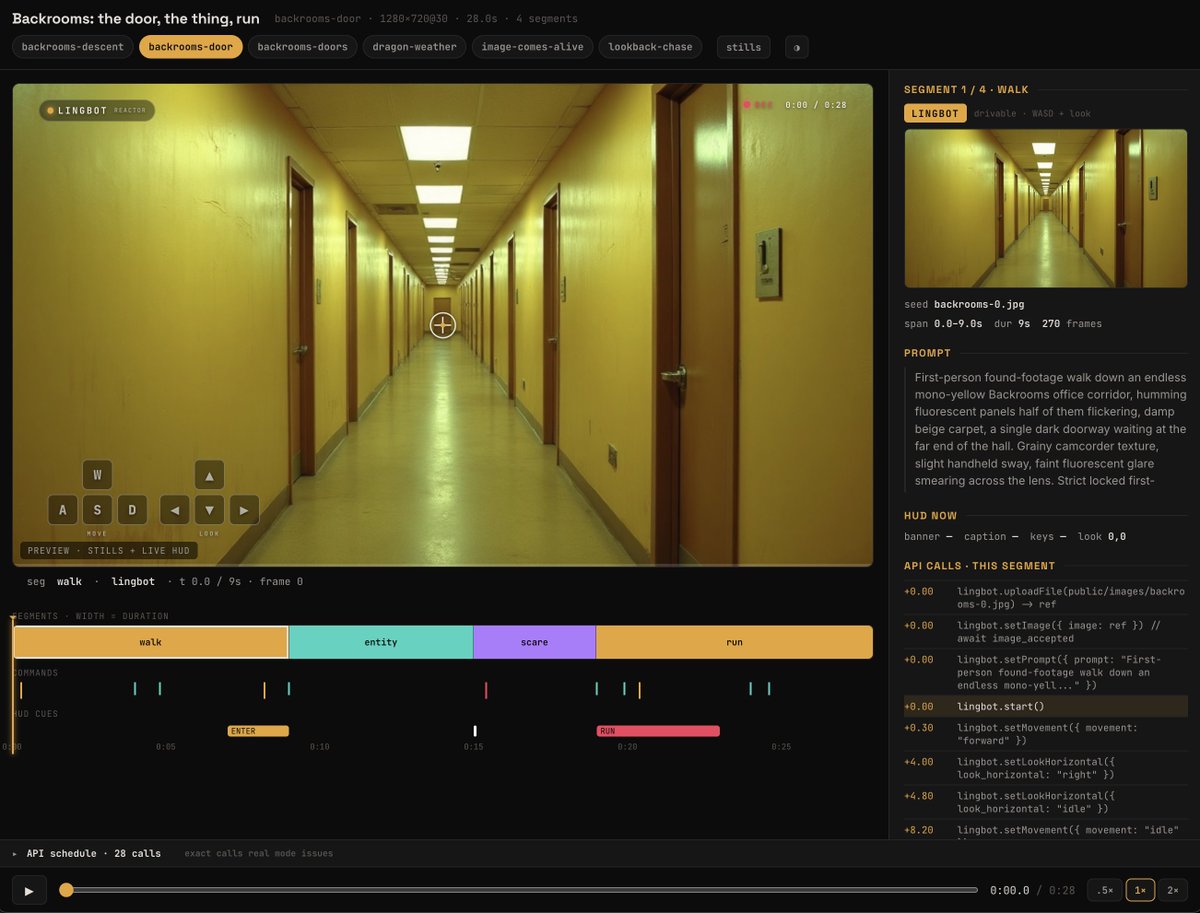Image resolution: width=1200 pixels, height=913 pixels.
Task: Select the run segment in the timeline
Action: coord(734,642)
